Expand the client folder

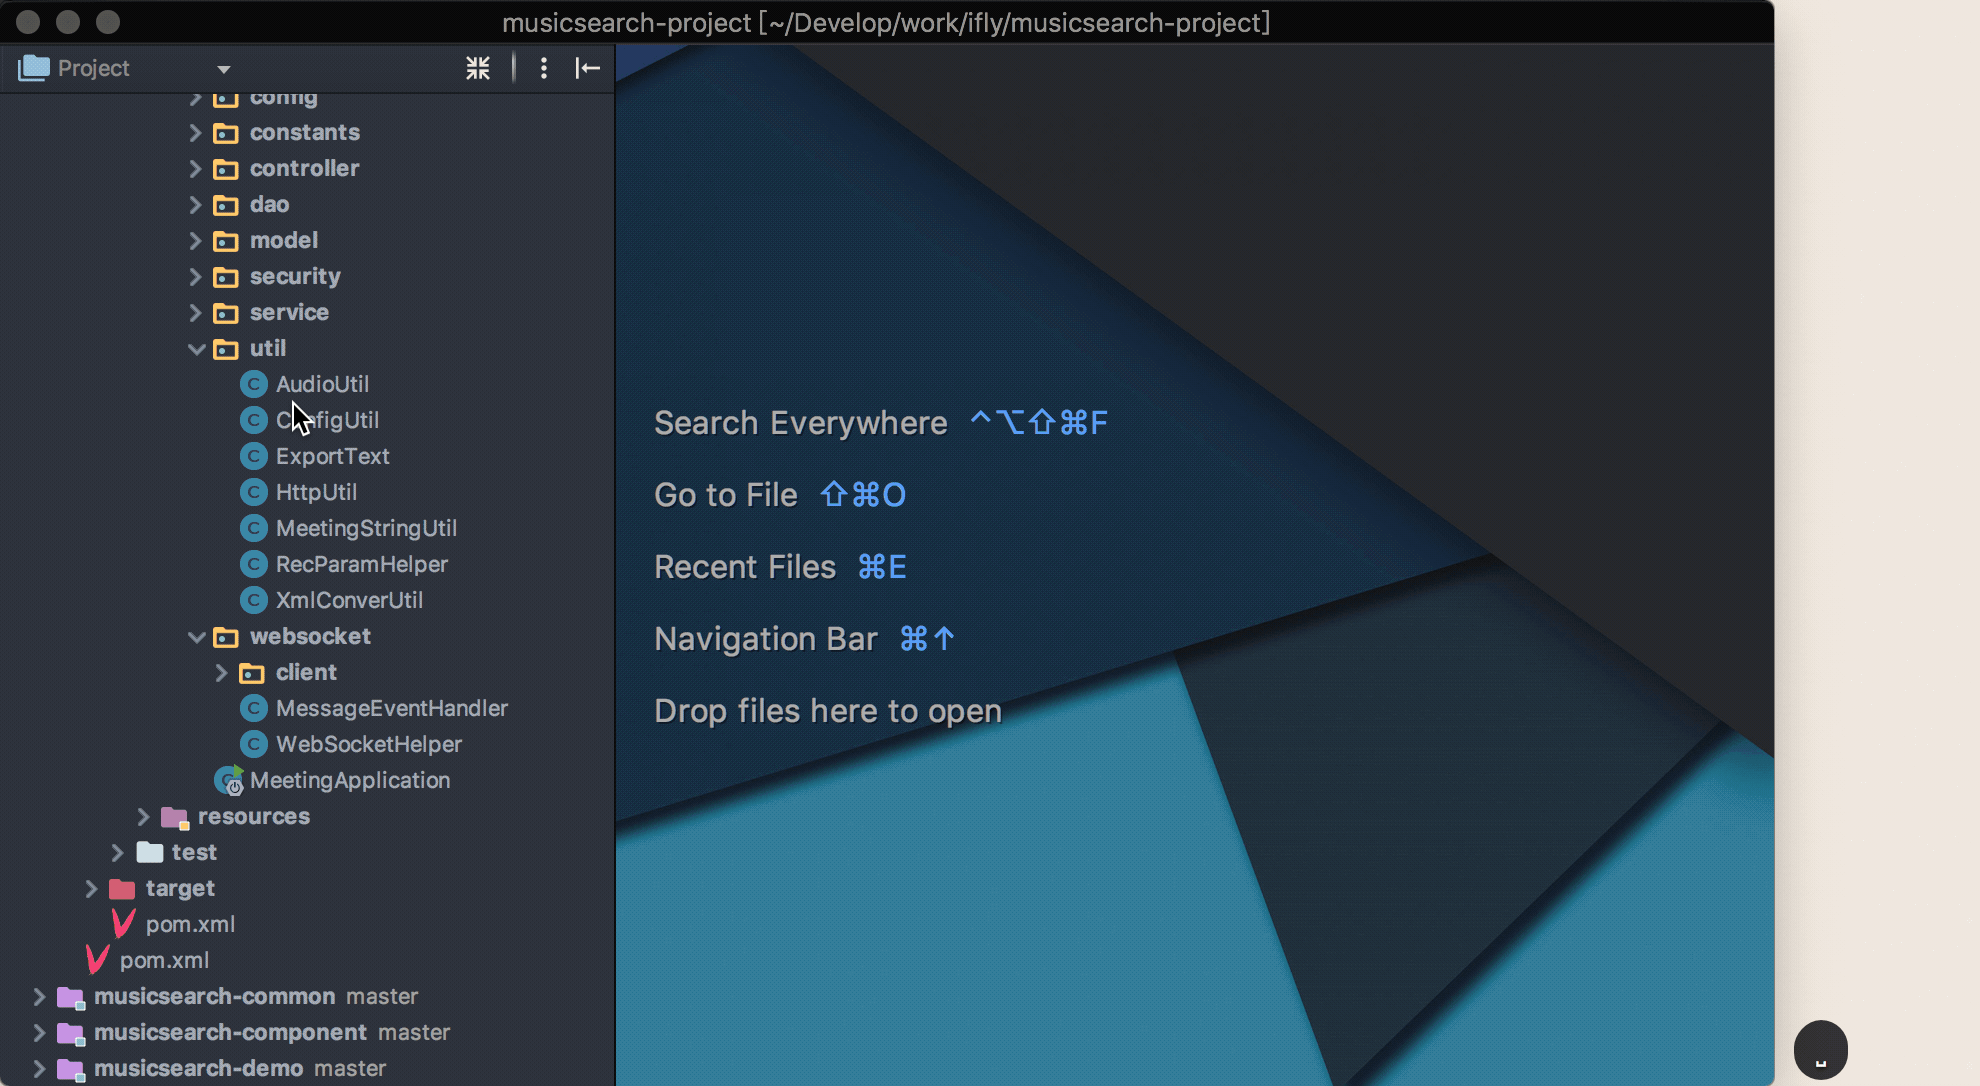[x=222, y=673]
